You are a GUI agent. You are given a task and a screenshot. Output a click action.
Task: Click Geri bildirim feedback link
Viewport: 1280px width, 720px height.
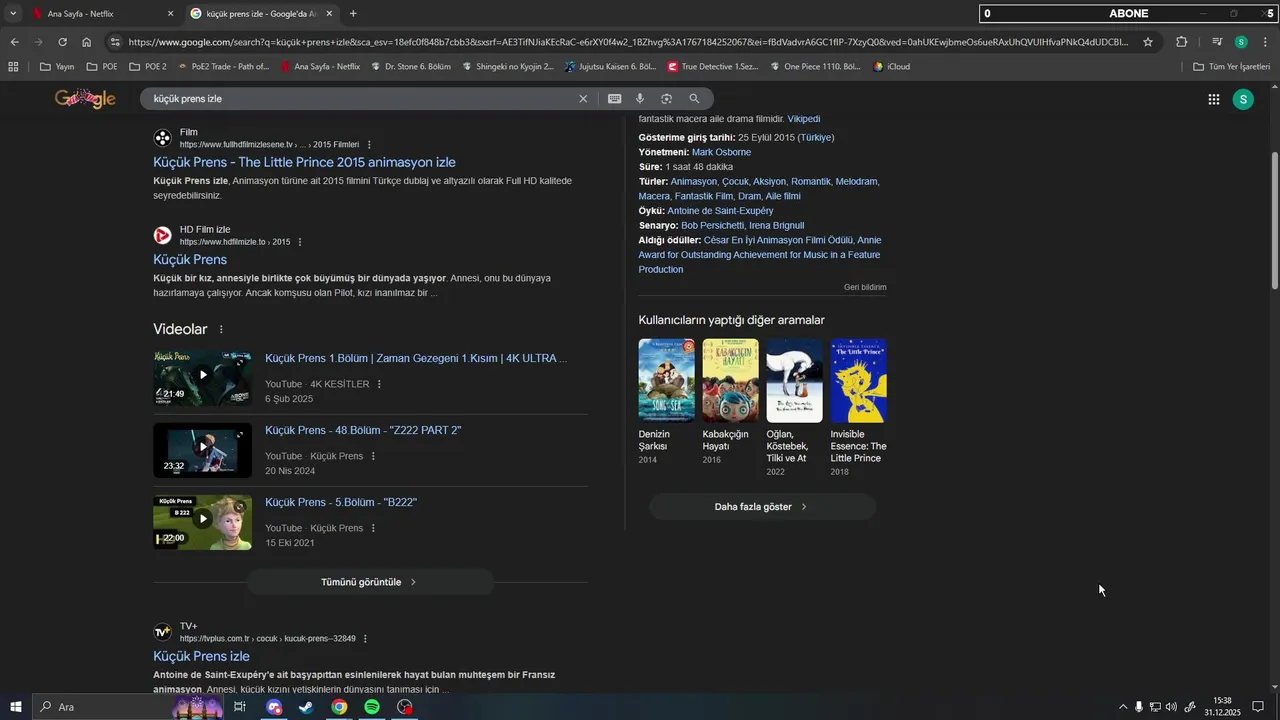[x=865, y=287]
